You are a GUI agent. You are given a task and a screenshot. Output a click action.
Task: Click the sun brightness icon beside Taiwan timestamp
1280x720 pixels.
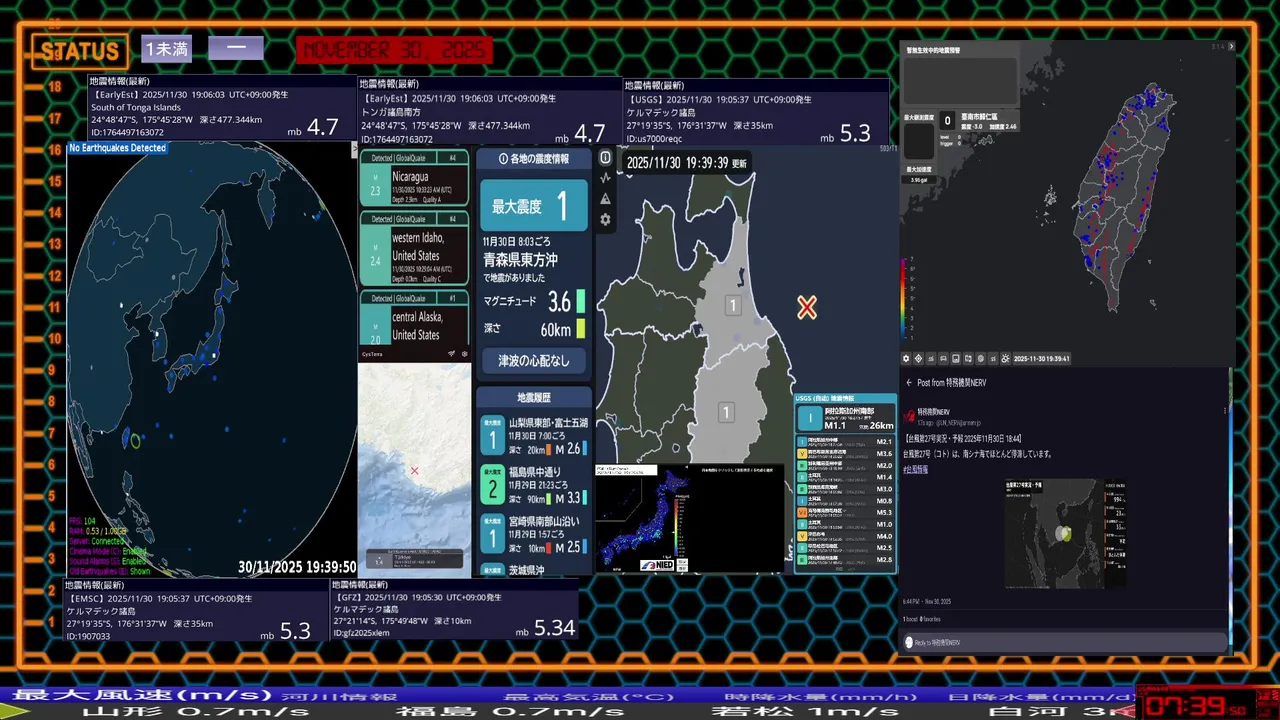(x=1005, y=359)
